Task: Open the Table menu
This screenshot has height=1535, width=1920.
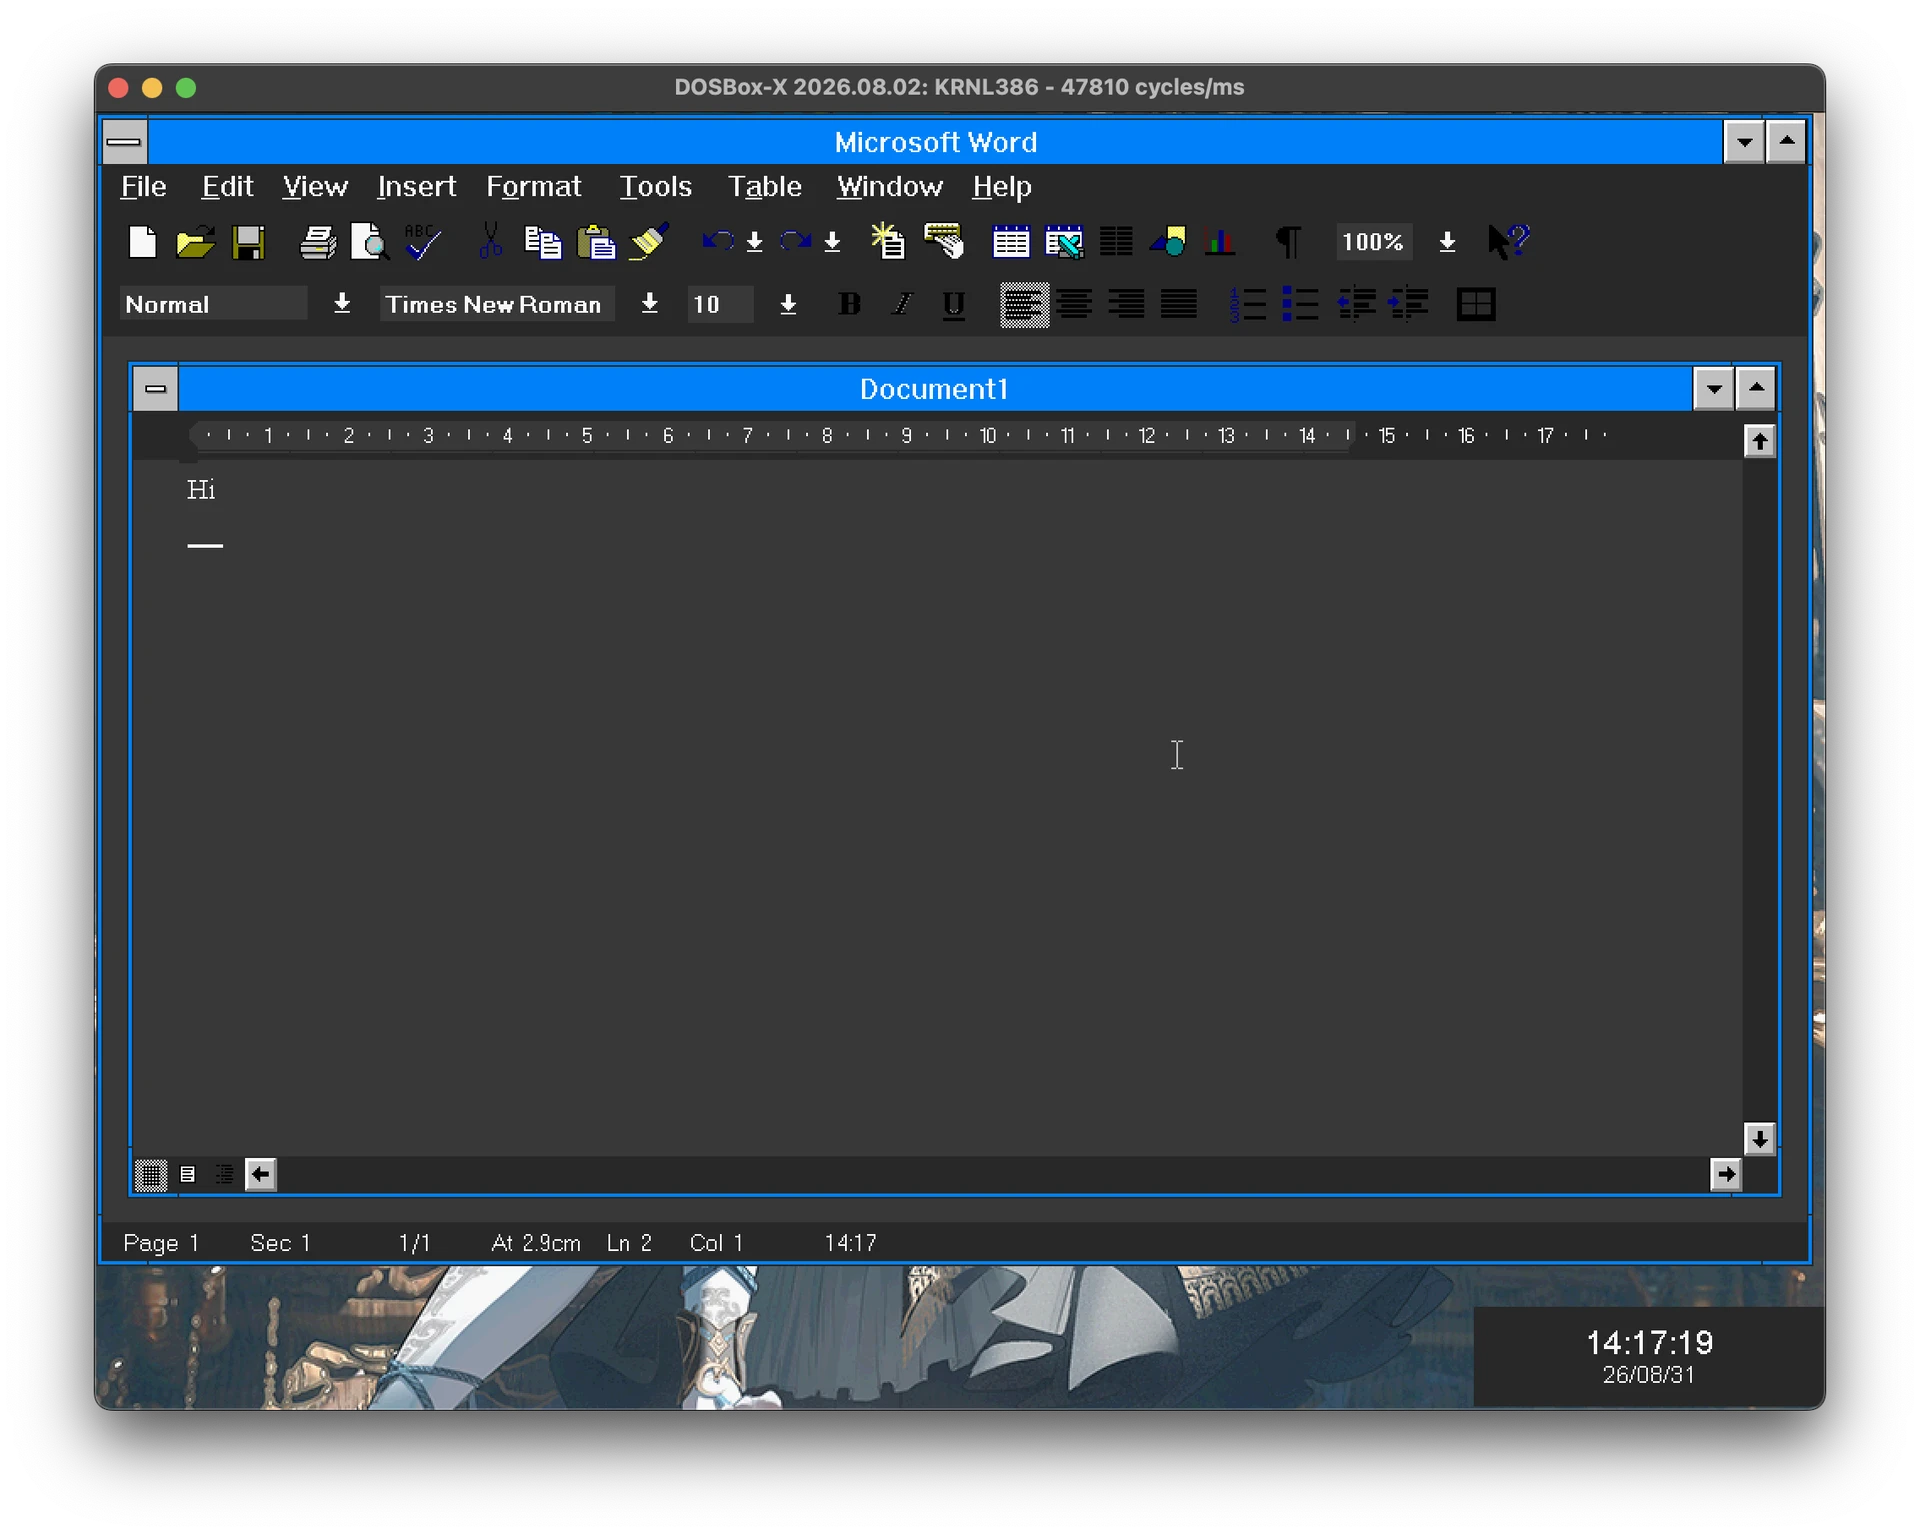Action: pos(764,187)
